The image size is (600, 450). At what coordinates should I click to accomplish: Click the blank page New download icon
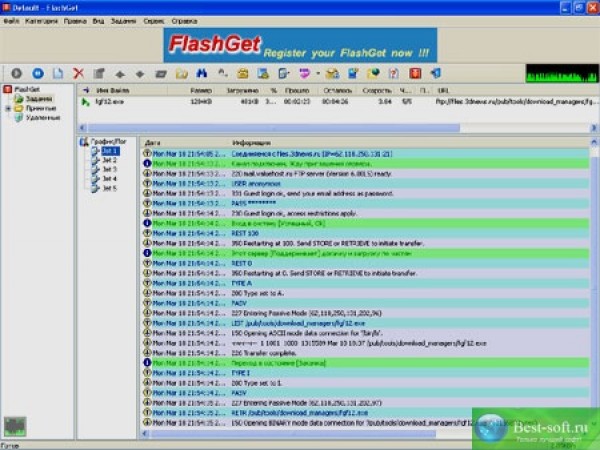[58, 73]
